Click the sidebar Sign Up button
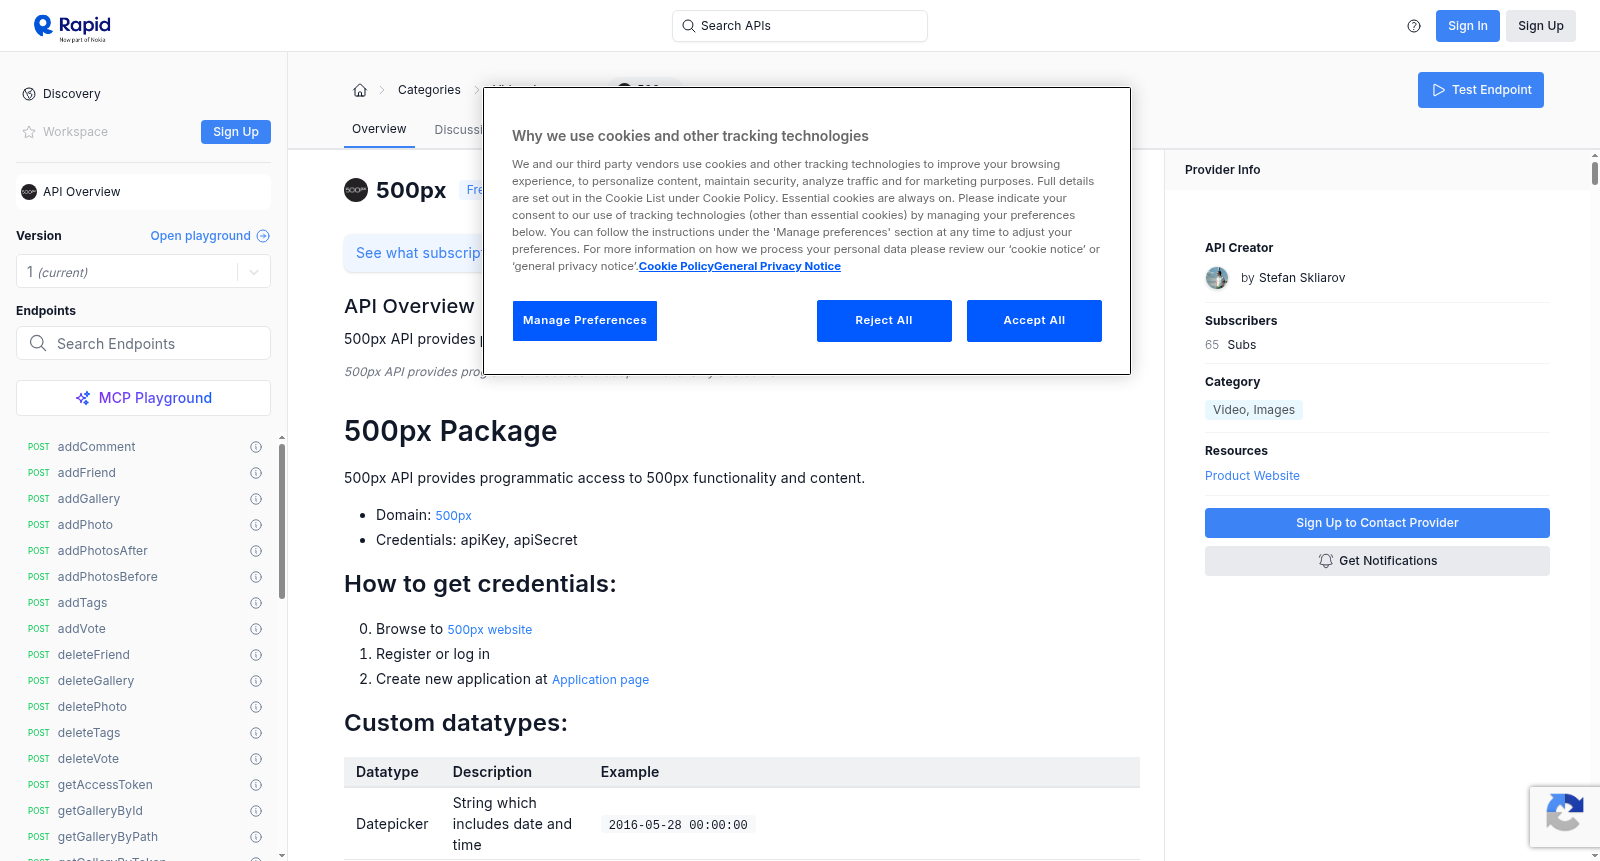Image resolution: width=1600 pixels, height=861 pixels. click(236, 132)
